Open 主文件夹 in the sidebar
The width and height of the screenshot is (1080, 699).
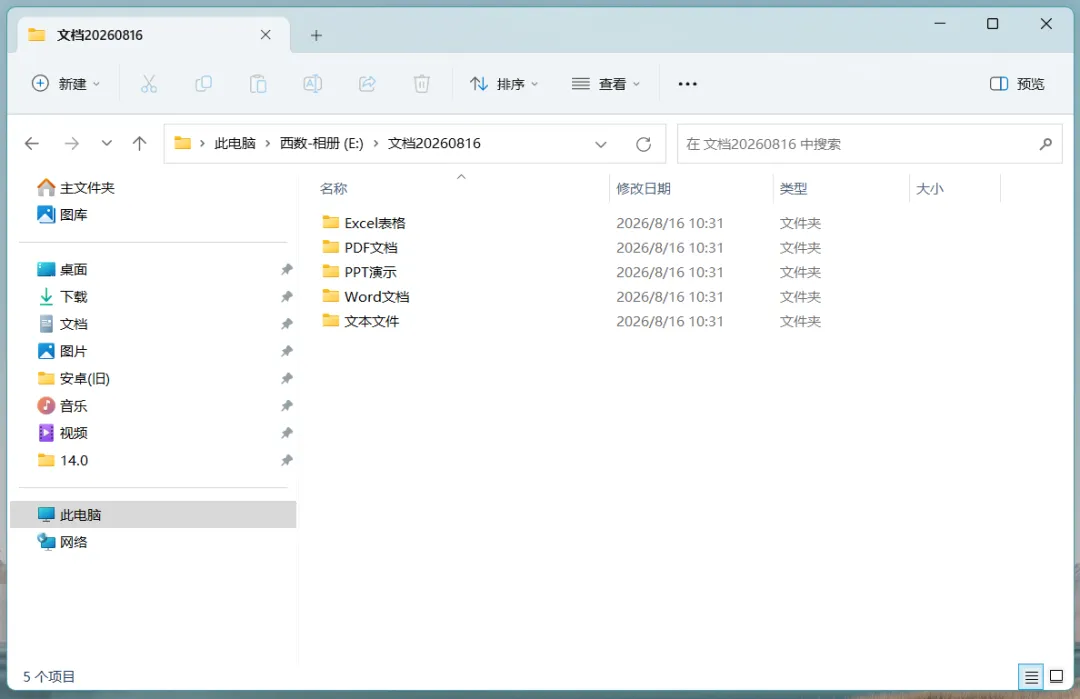[76, 187]
